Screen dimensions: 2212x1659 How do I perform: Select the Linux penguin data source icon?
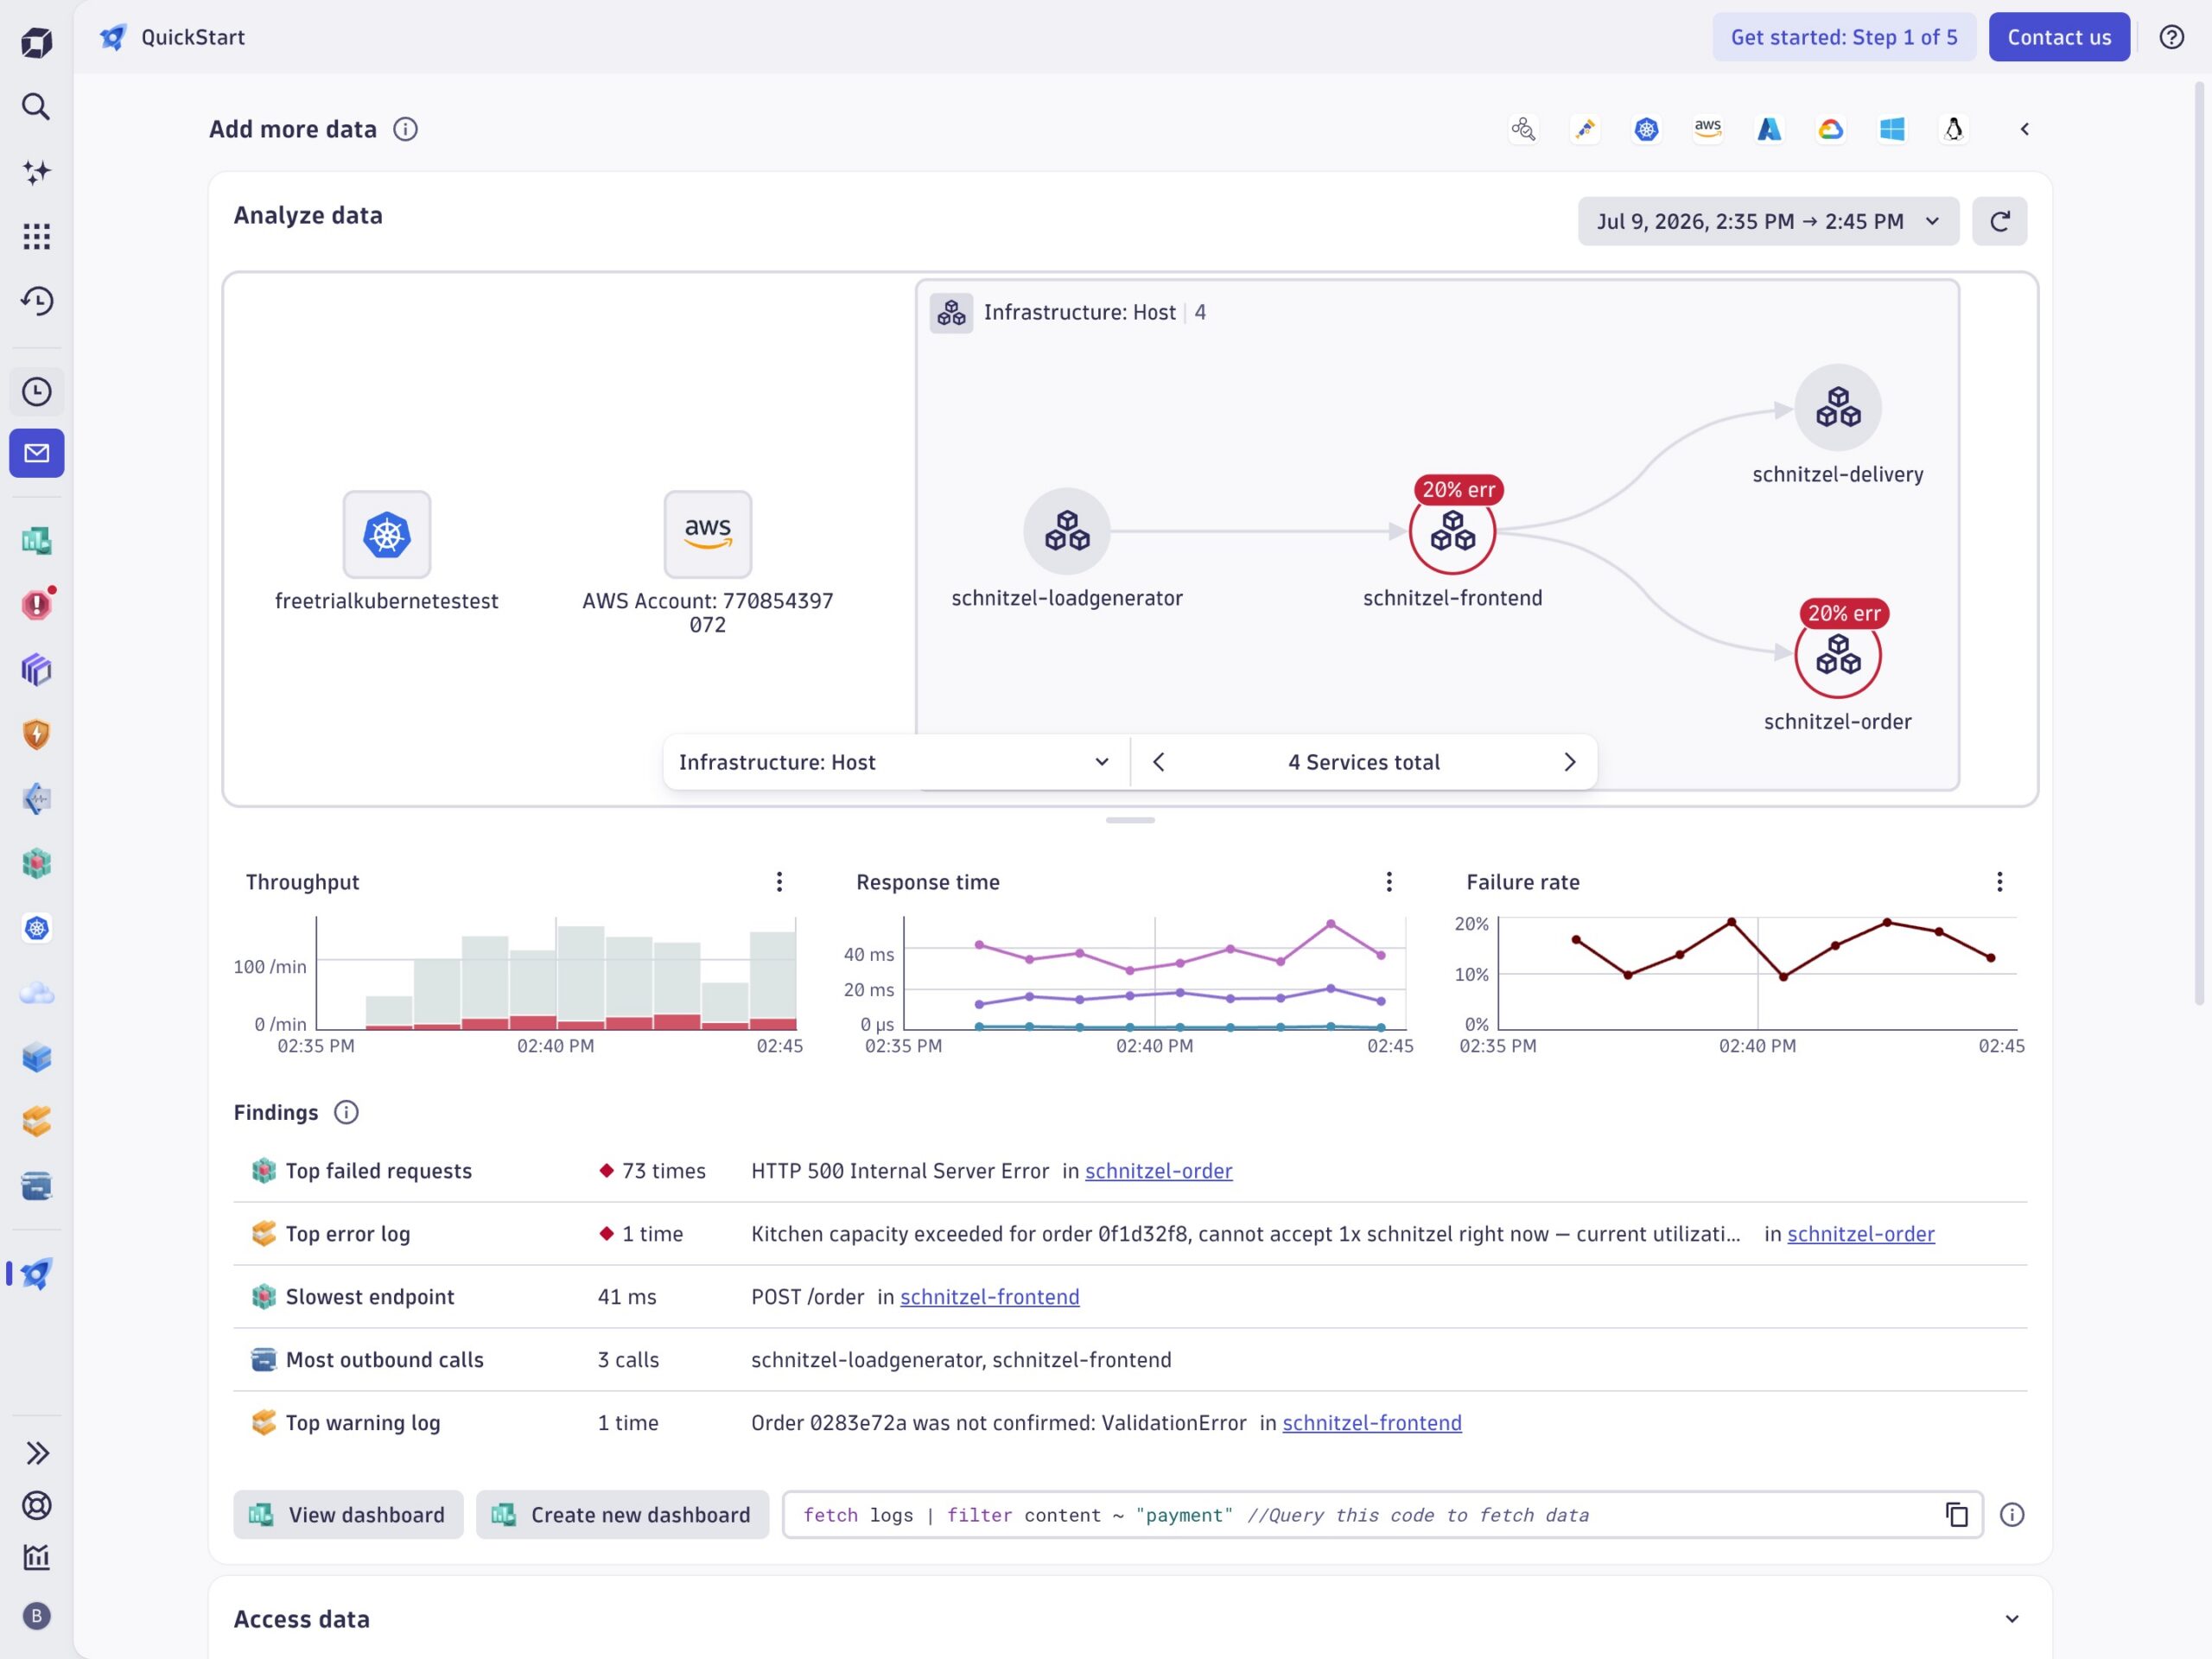coord(1953,129)
